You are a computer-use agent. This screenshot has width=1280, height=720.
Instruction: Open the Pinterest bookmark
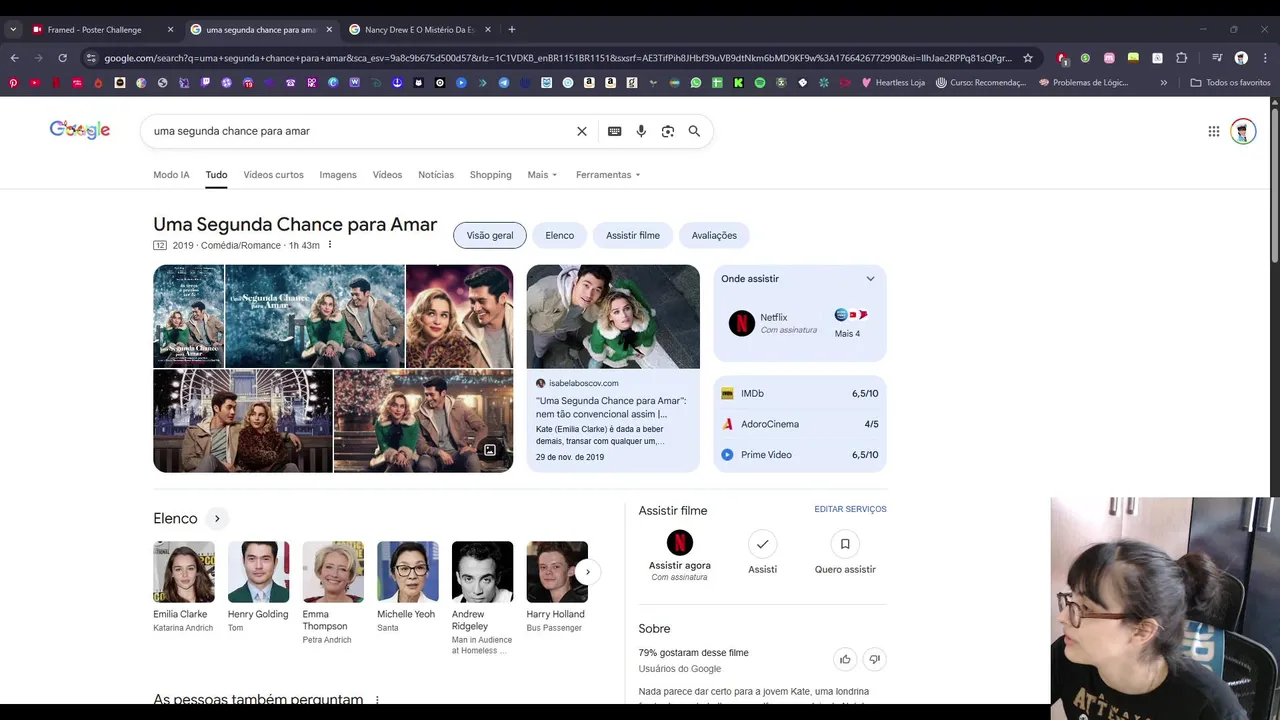tap(13, 83)
